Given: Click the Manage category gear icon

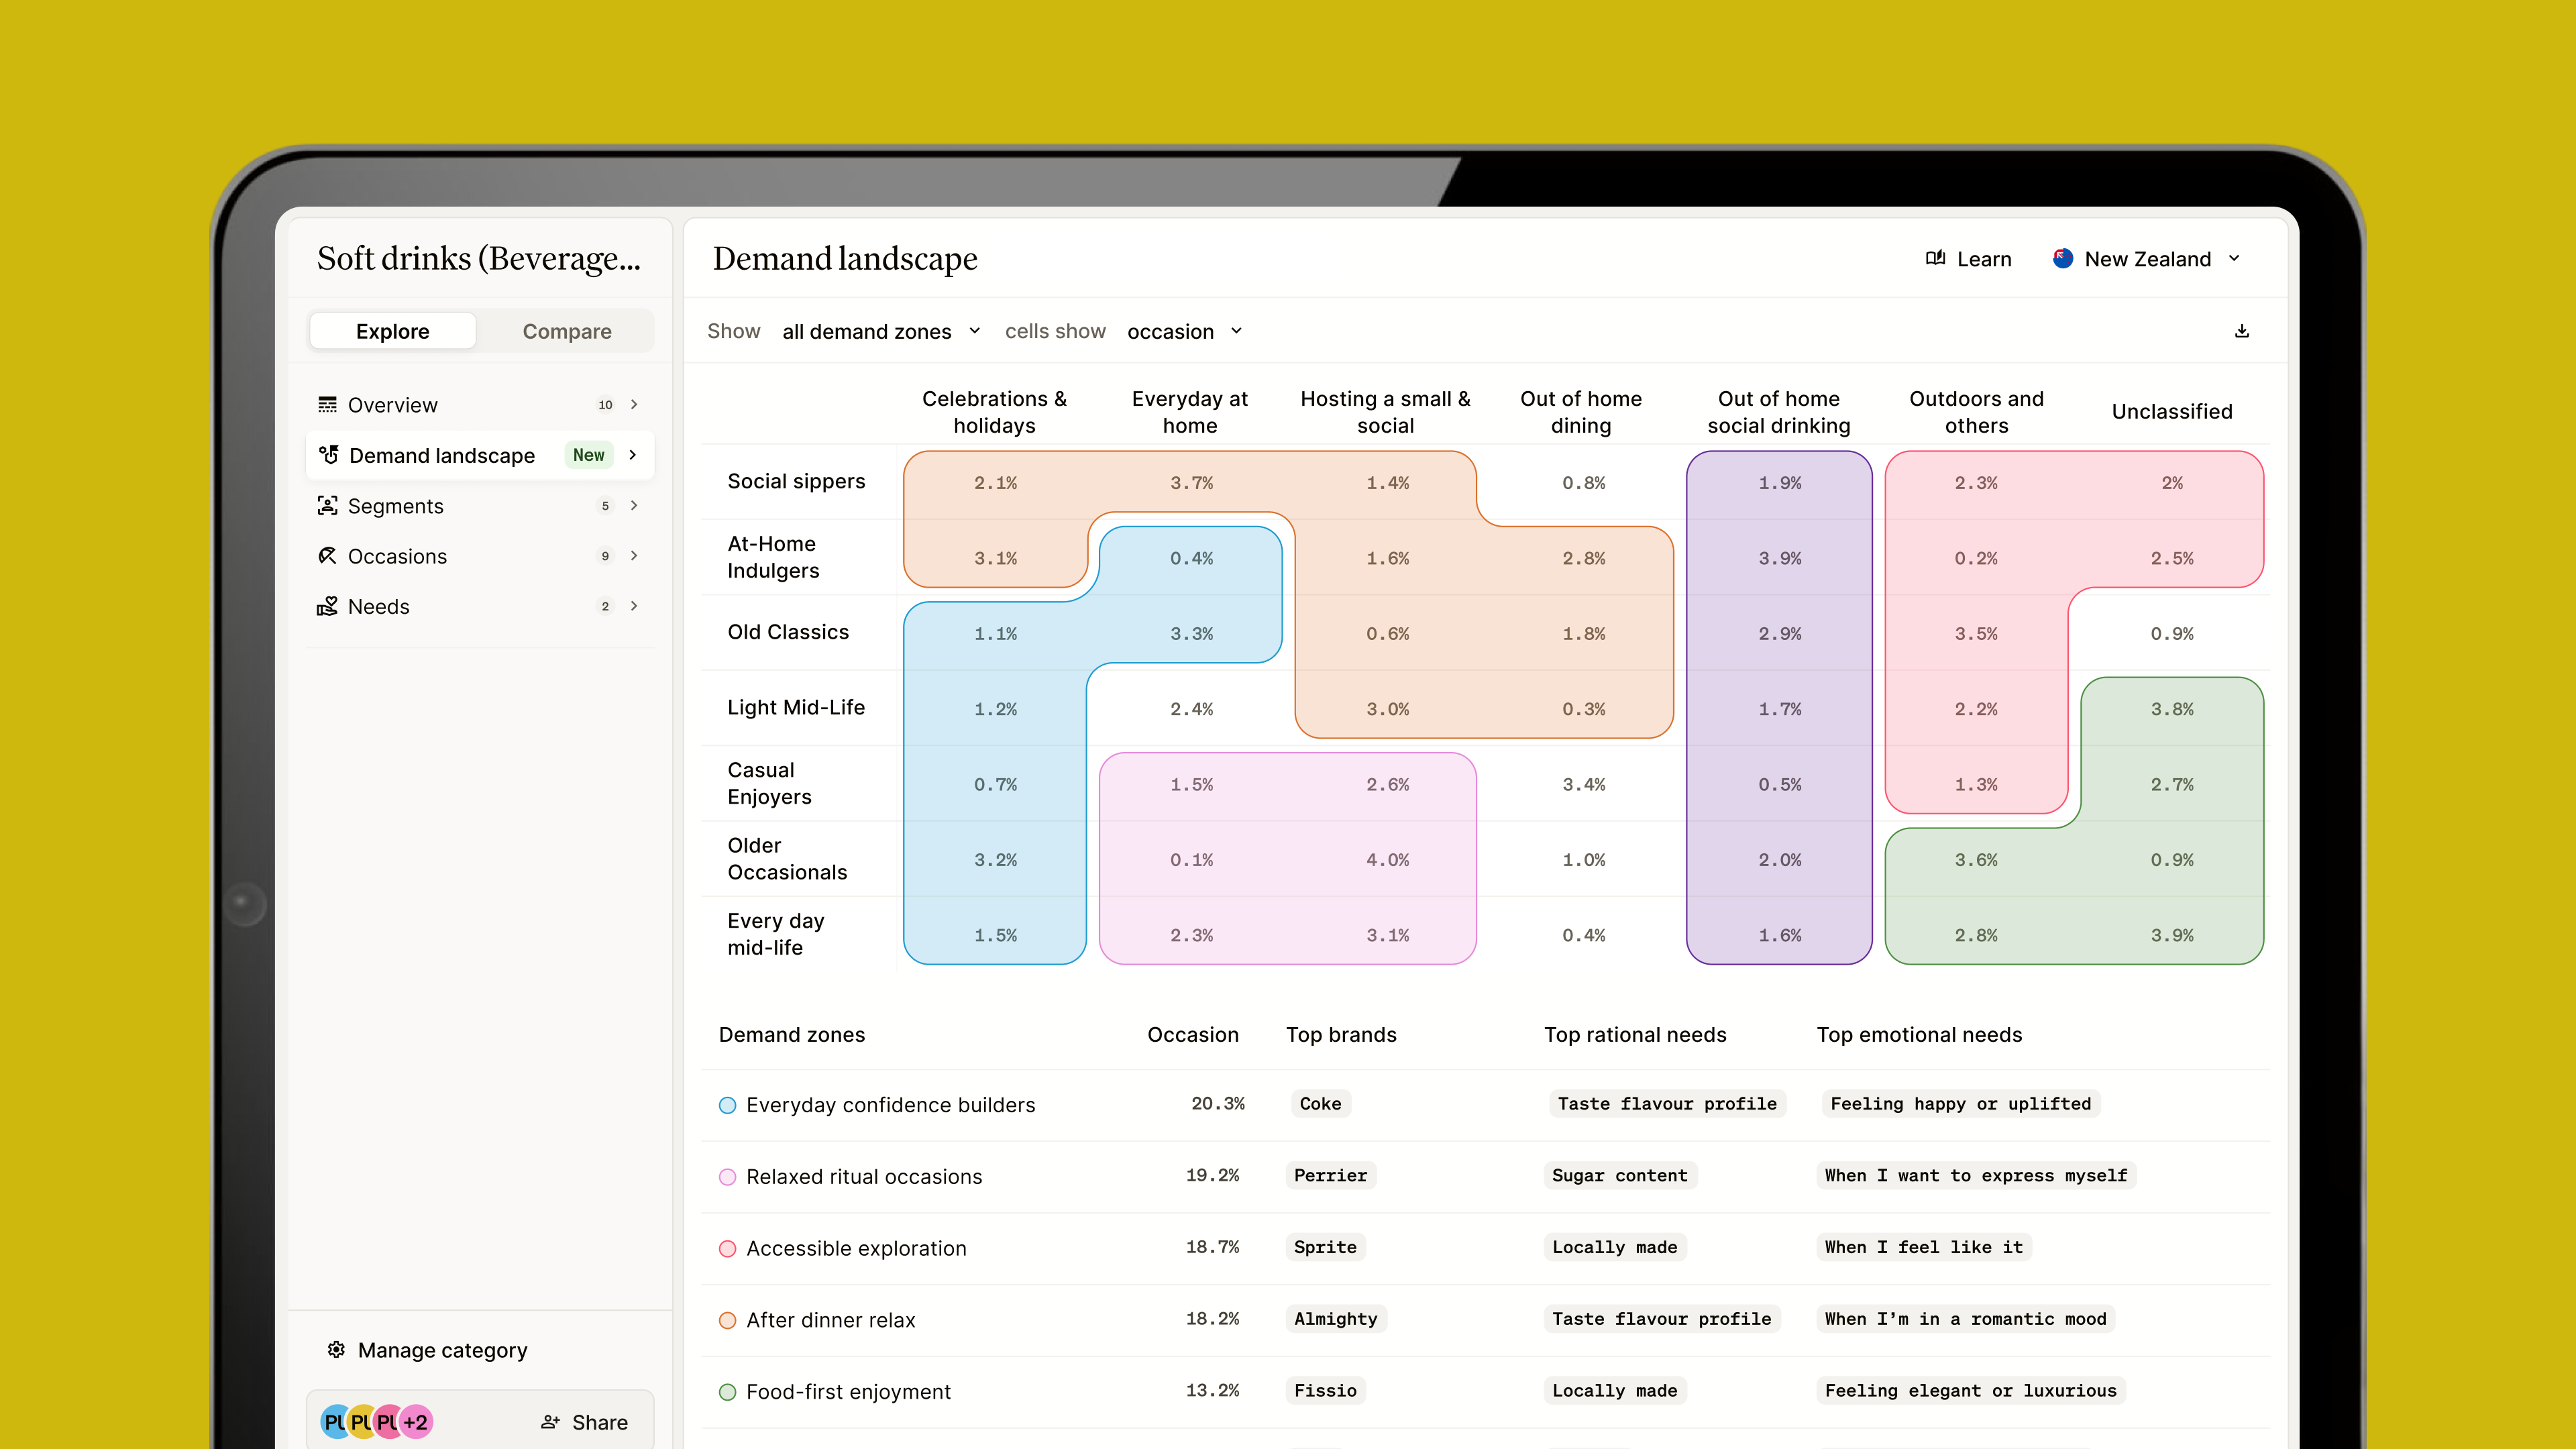Looking at the screenshot, I should point(336,1350).
